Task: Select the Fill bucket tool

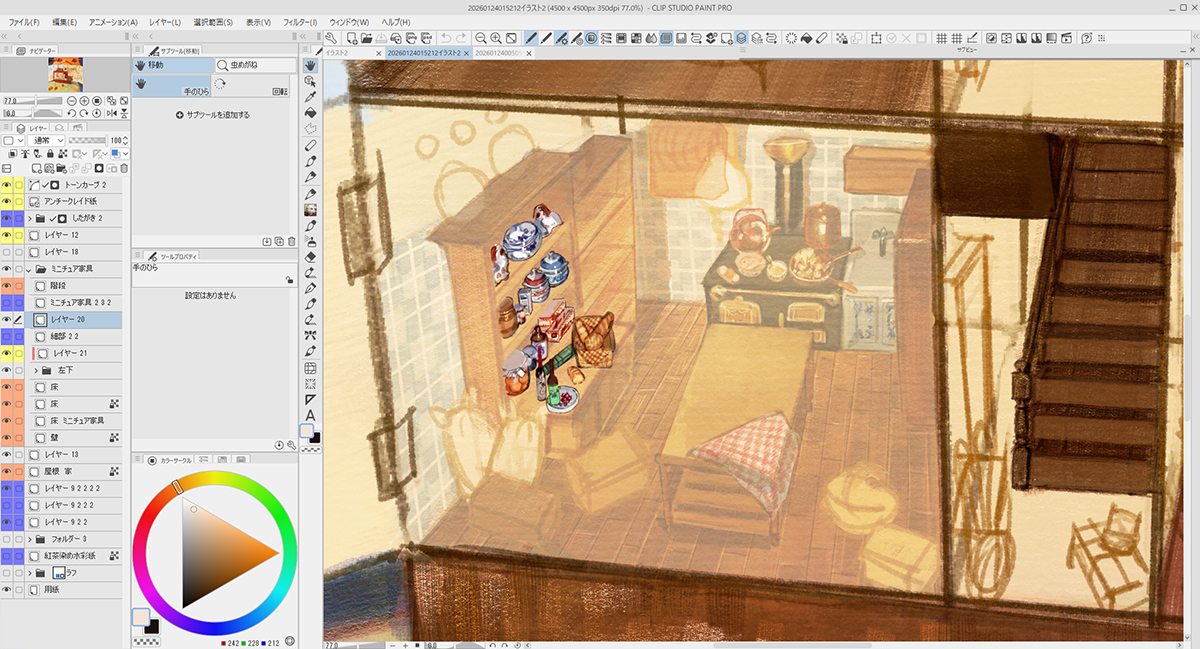Action: coord(311,113)
